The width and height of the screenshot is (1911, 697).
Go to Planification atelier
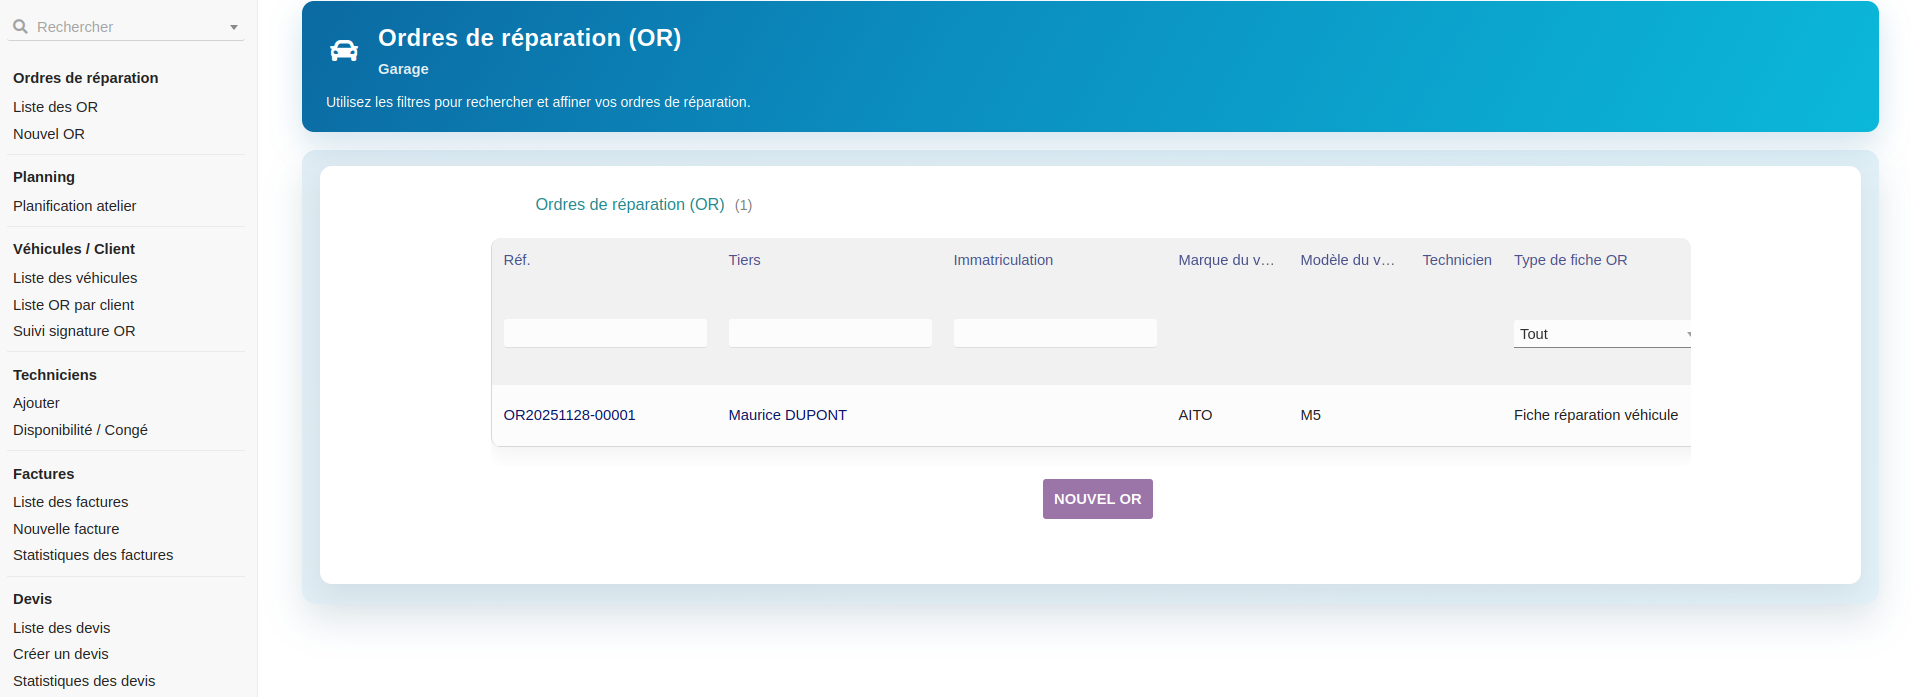coord(75,206)
